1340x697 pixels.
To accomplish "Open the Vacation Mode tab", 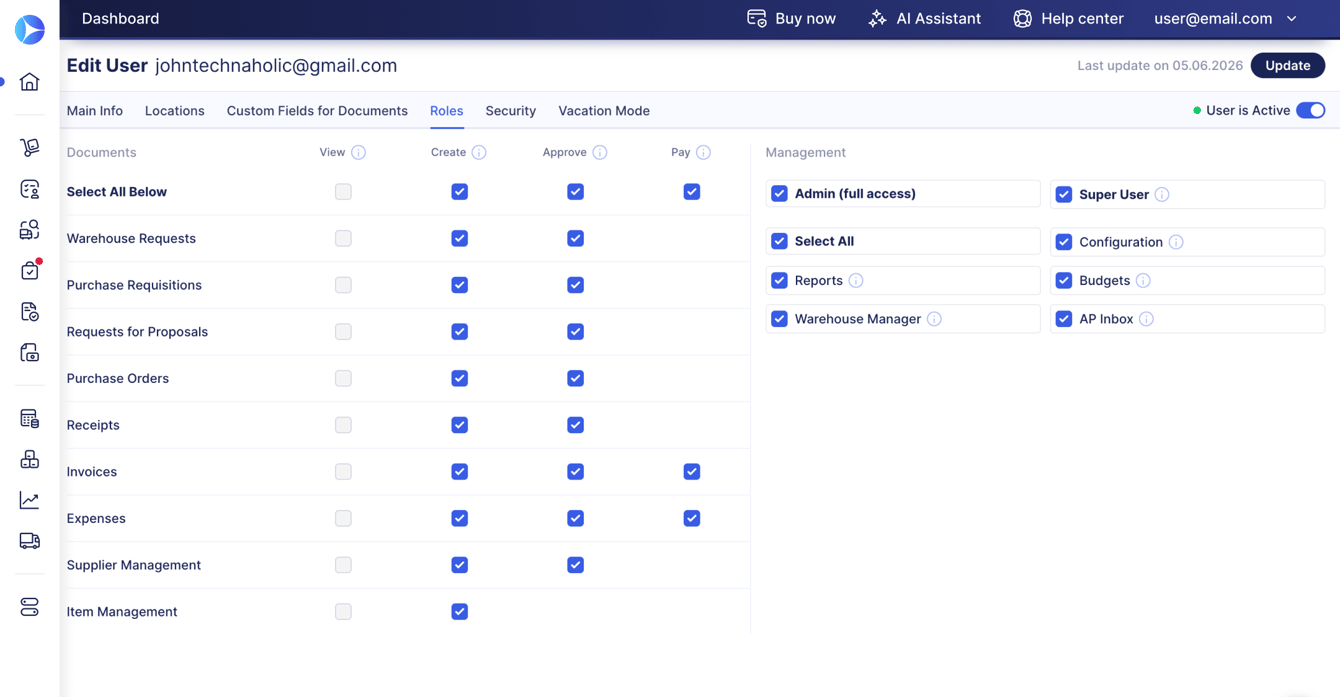I will click(x=604, y=111).
